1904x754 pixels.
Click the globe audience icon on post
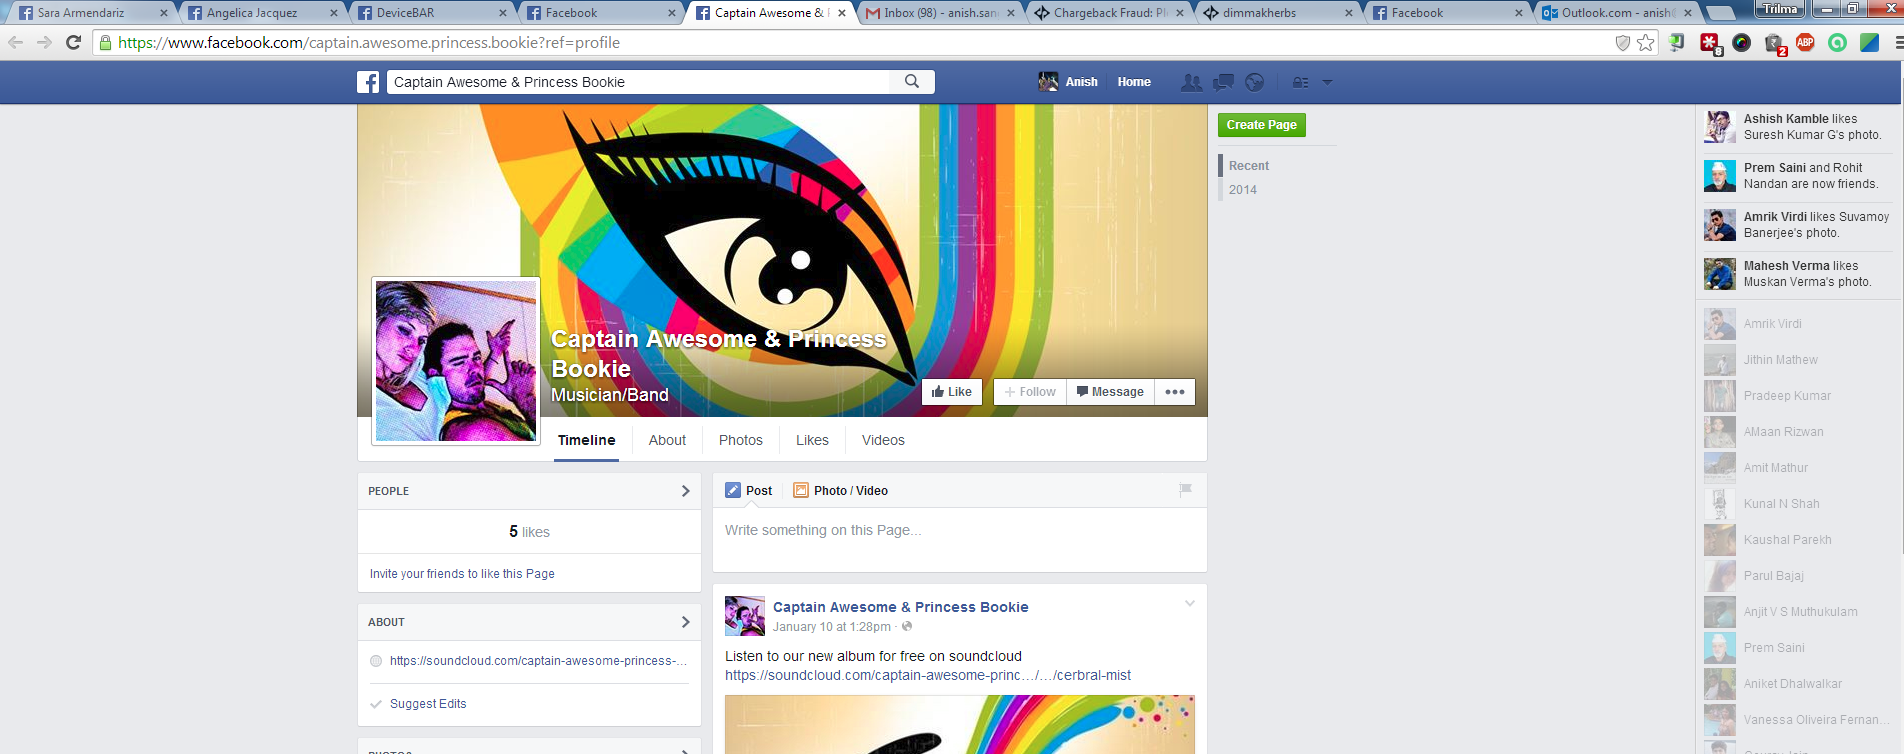pos(907,627)
